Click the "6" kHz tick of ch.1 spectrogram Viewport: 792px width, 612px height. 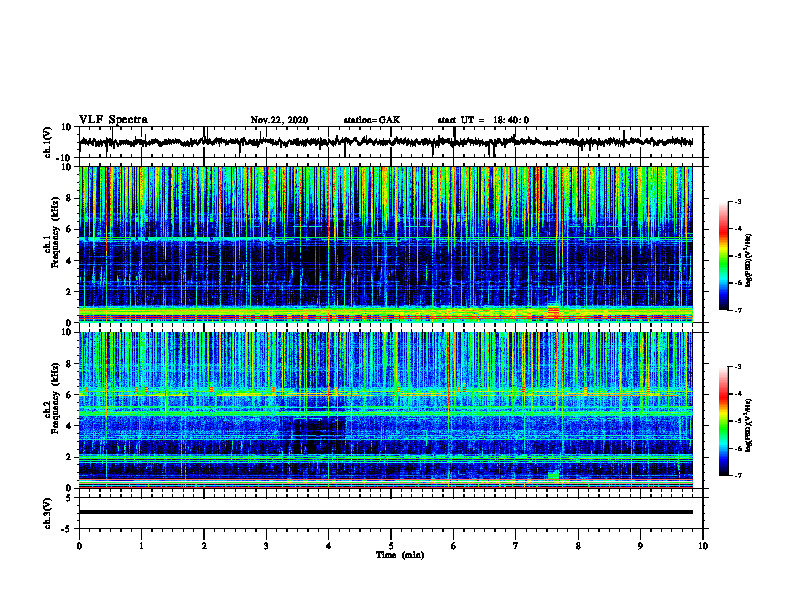coord(69,229)
